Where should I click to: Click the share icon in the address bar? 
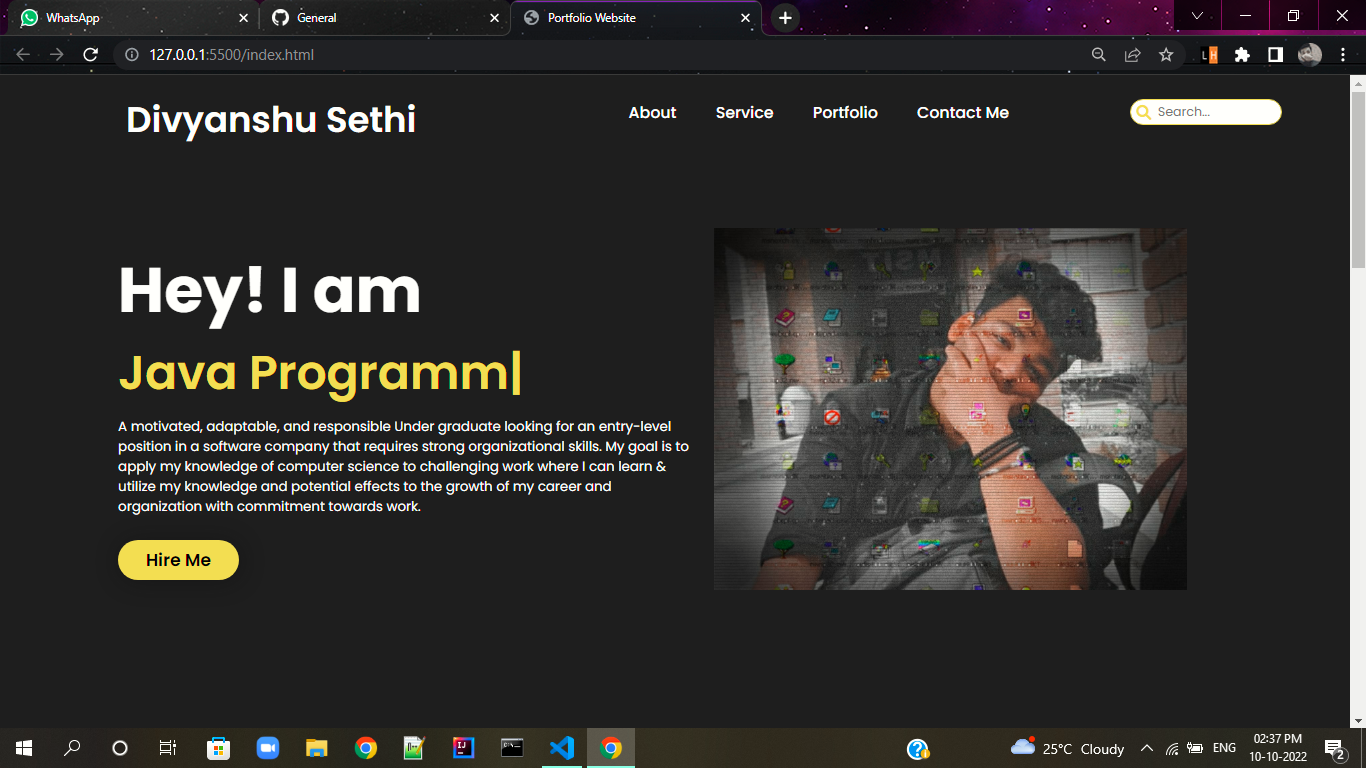point(1132,55)
